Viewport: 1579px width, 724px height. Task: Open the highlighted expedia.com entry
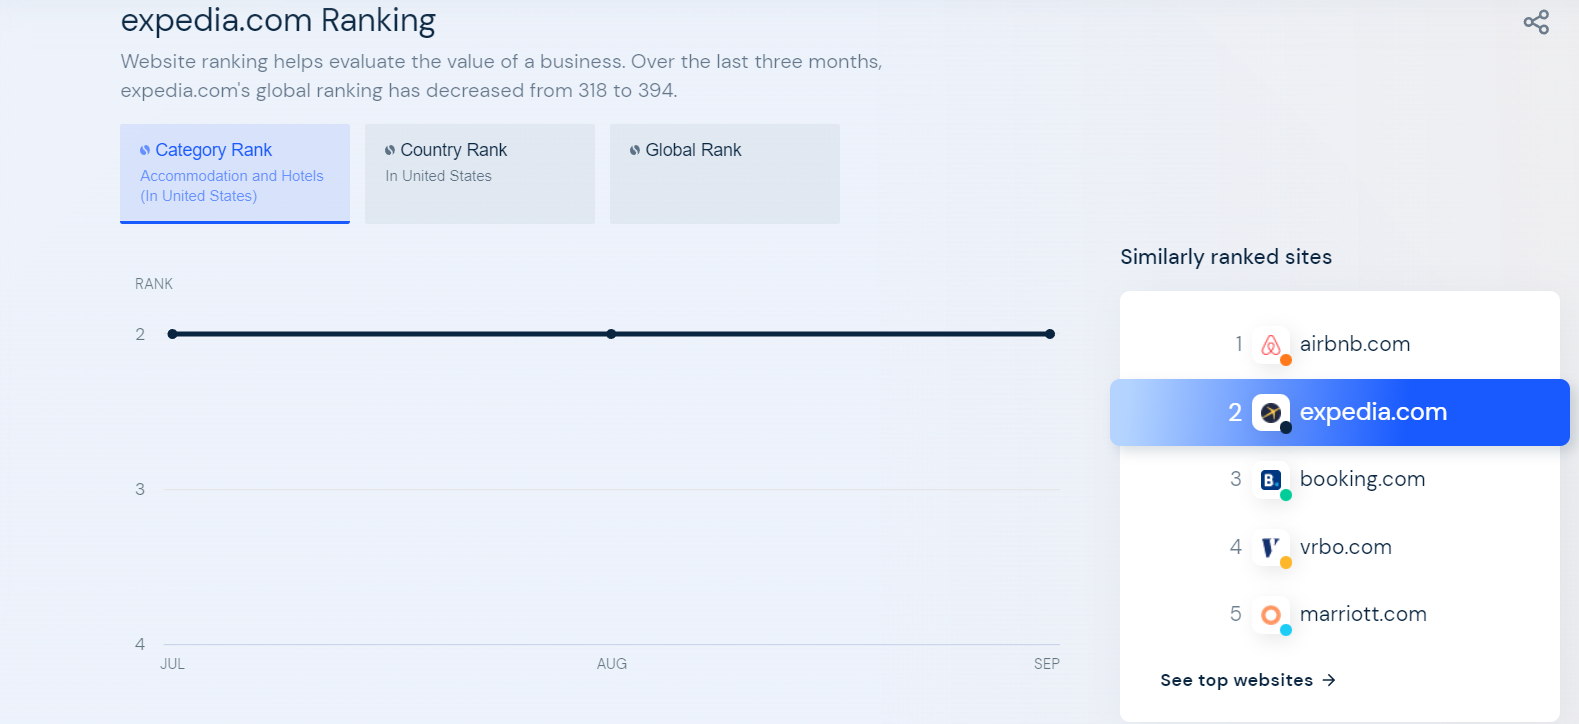click(1340, 412)
